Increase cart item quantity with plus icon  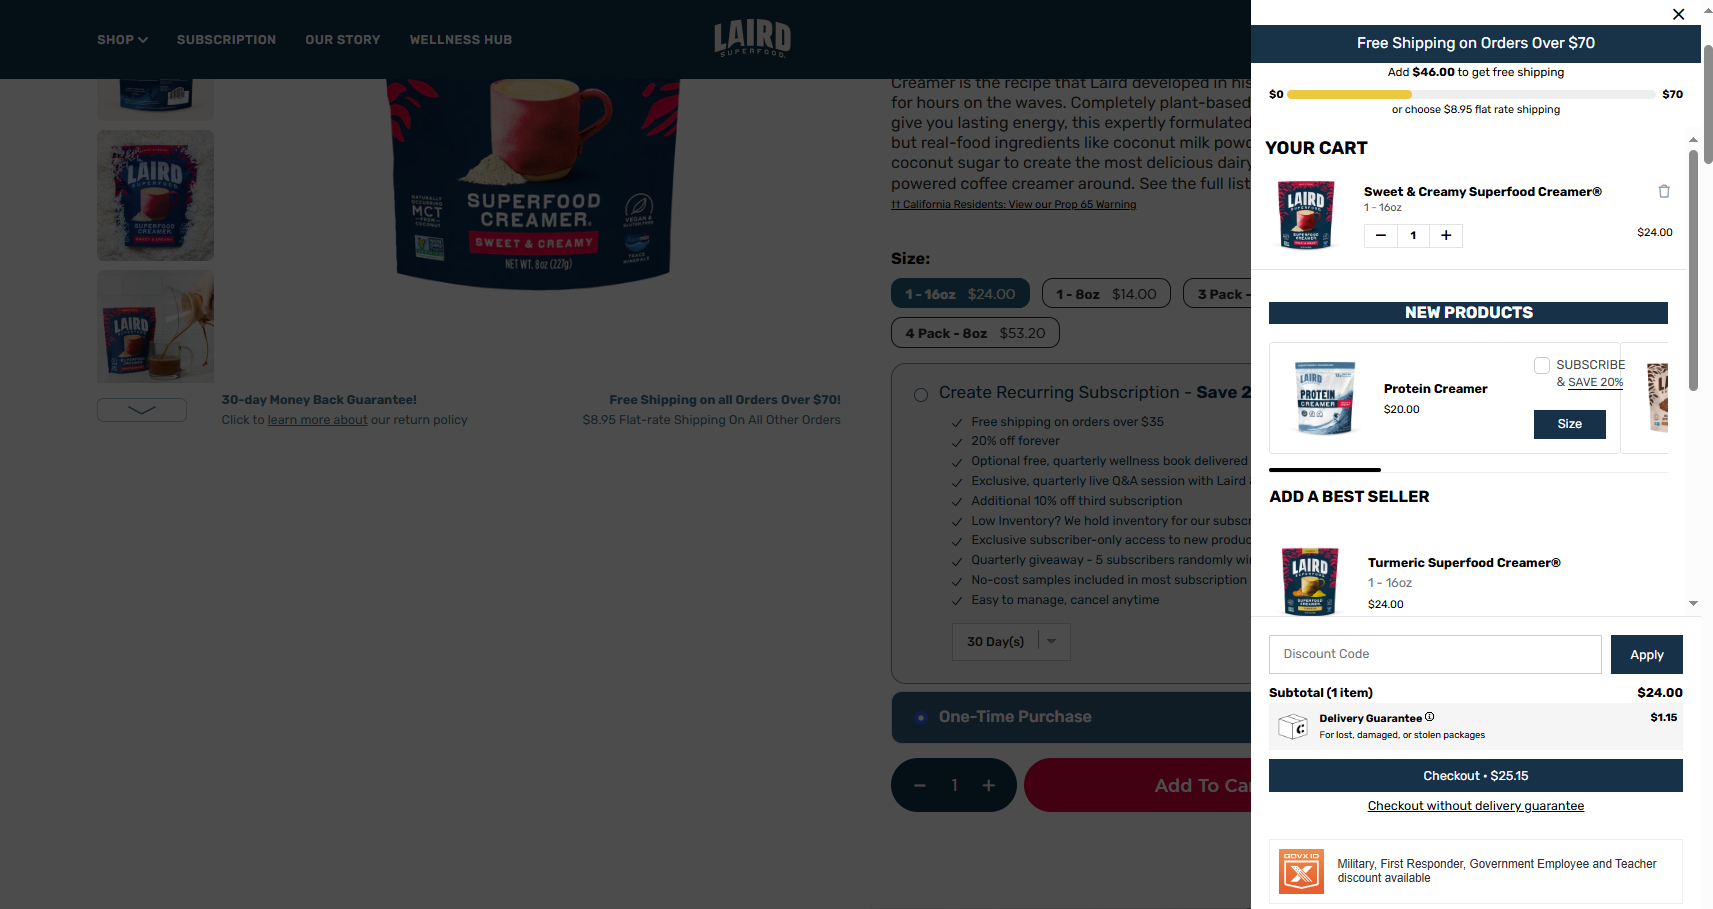pyautogui.click(x=1446, y=236)
